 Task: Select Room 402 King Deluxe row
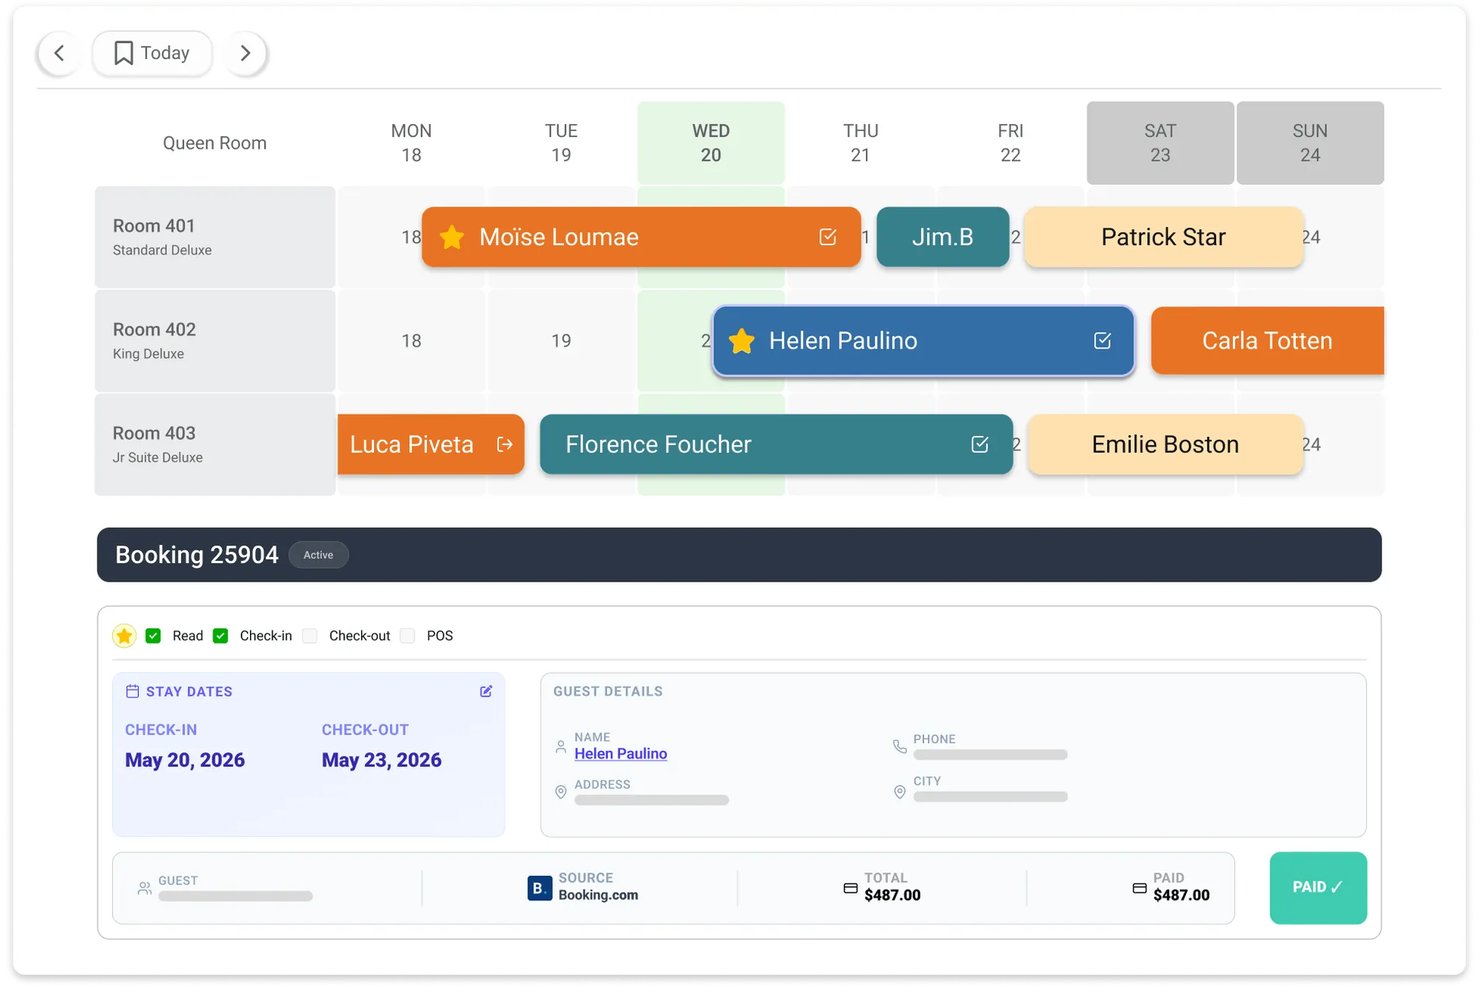click(x=215, y=341)
